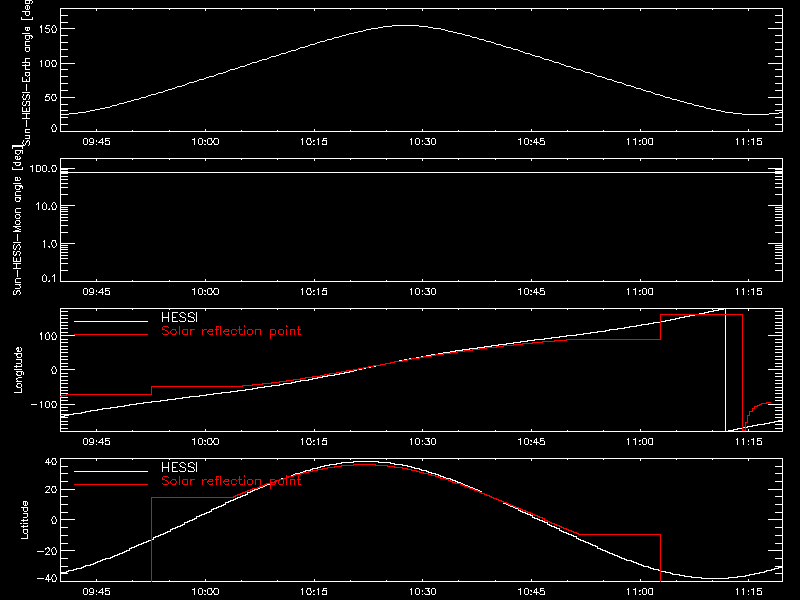Click 11:00 time label under Moon angle plot
800x600 pixels.
(640, 292)
